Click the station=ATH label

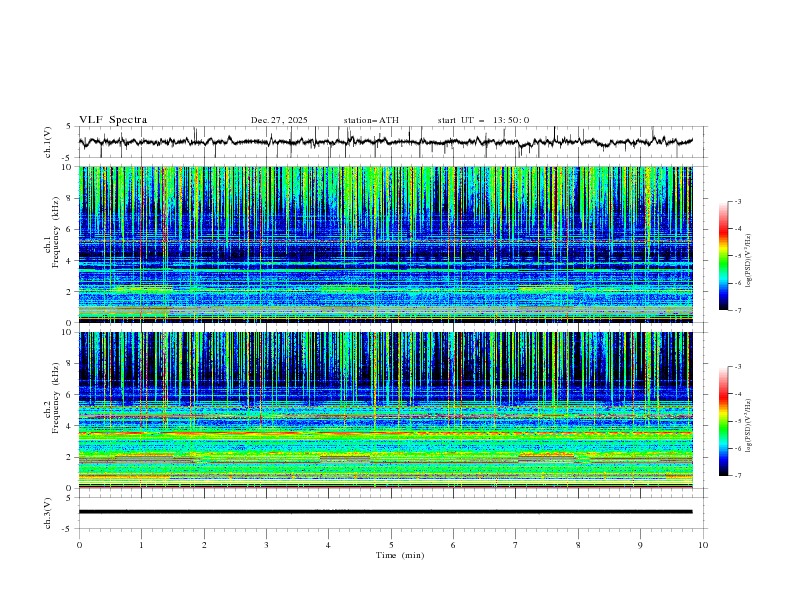[x=371, y=120]
